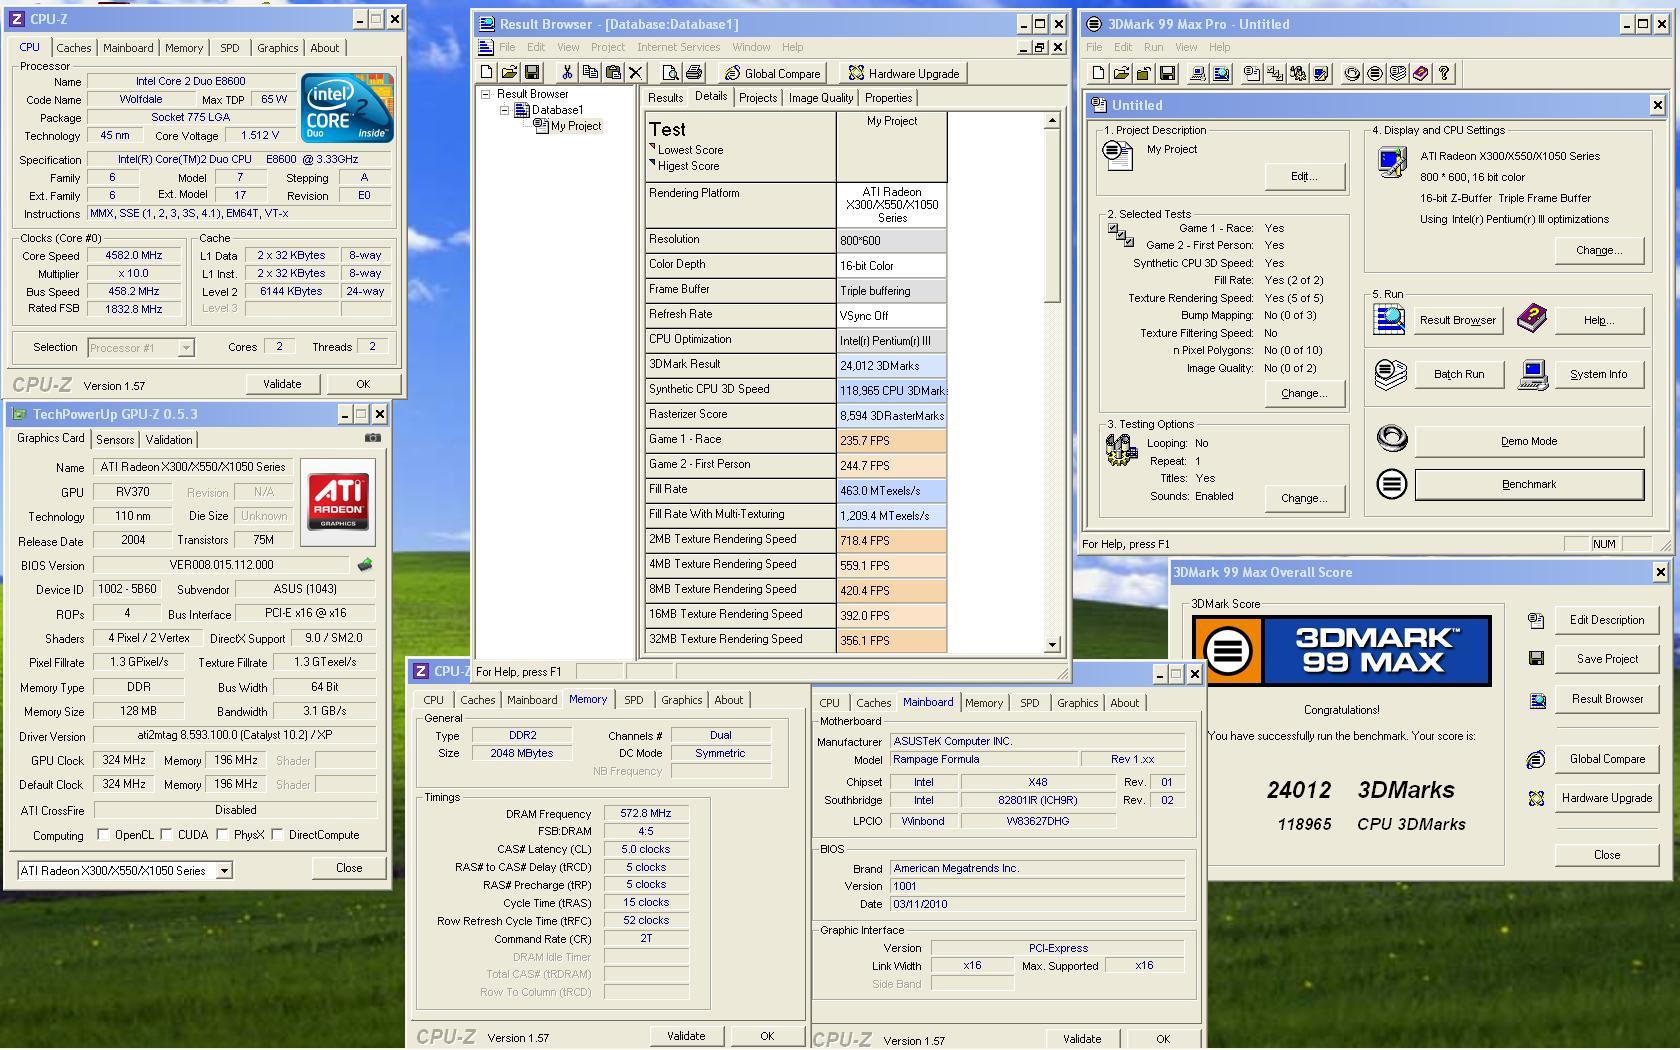Click scroll up arrow in results table
1680x1050 pixels.
pos(1052,121)
